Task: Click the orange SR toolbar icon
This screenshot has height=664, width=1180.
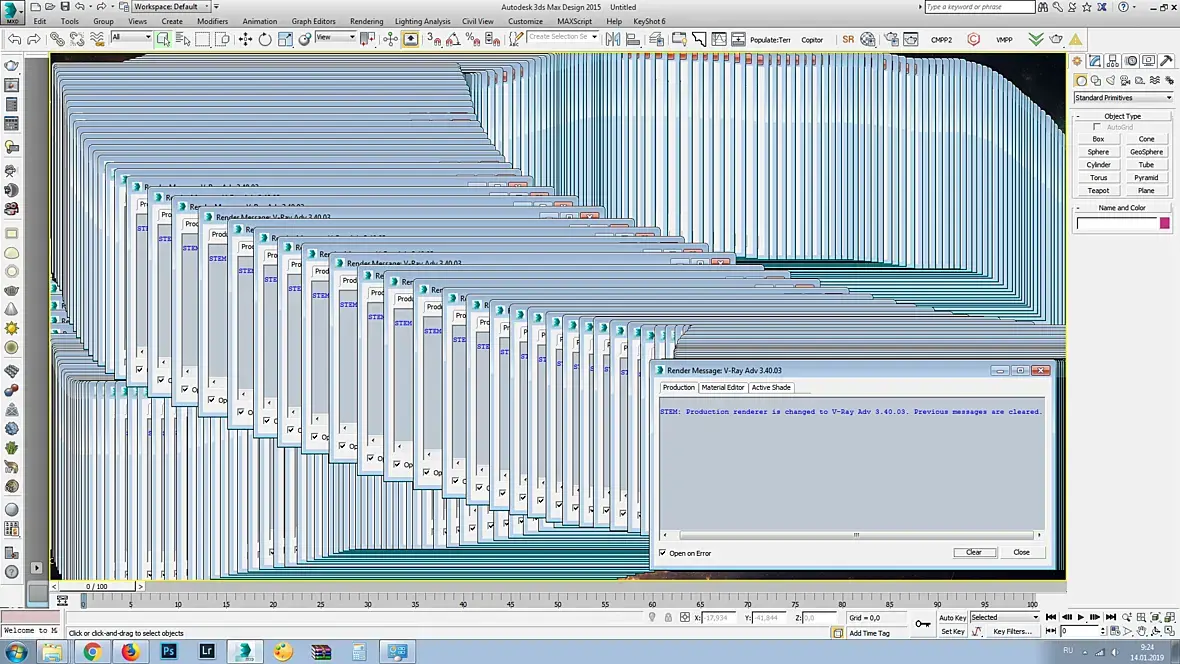Action: point(848,39)
